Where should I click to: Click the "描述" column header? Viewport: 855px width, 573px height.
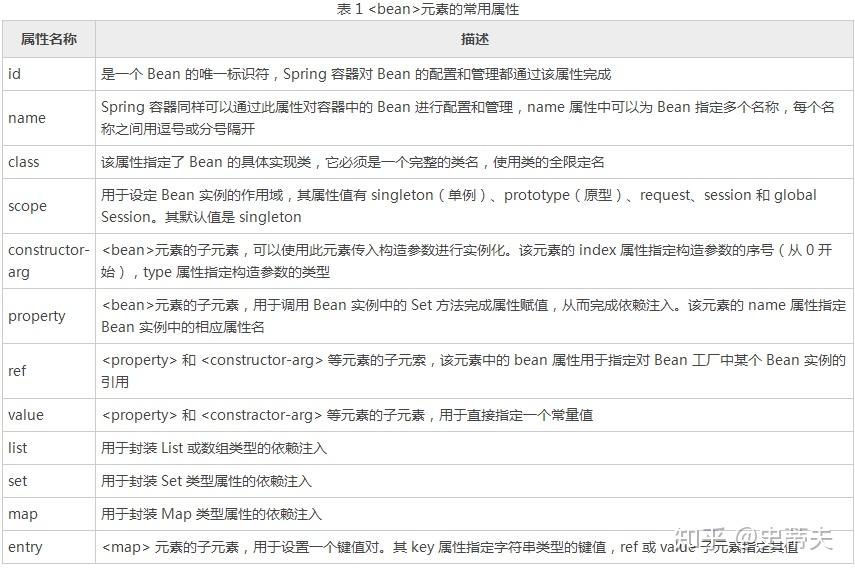[x=474, y=39]
